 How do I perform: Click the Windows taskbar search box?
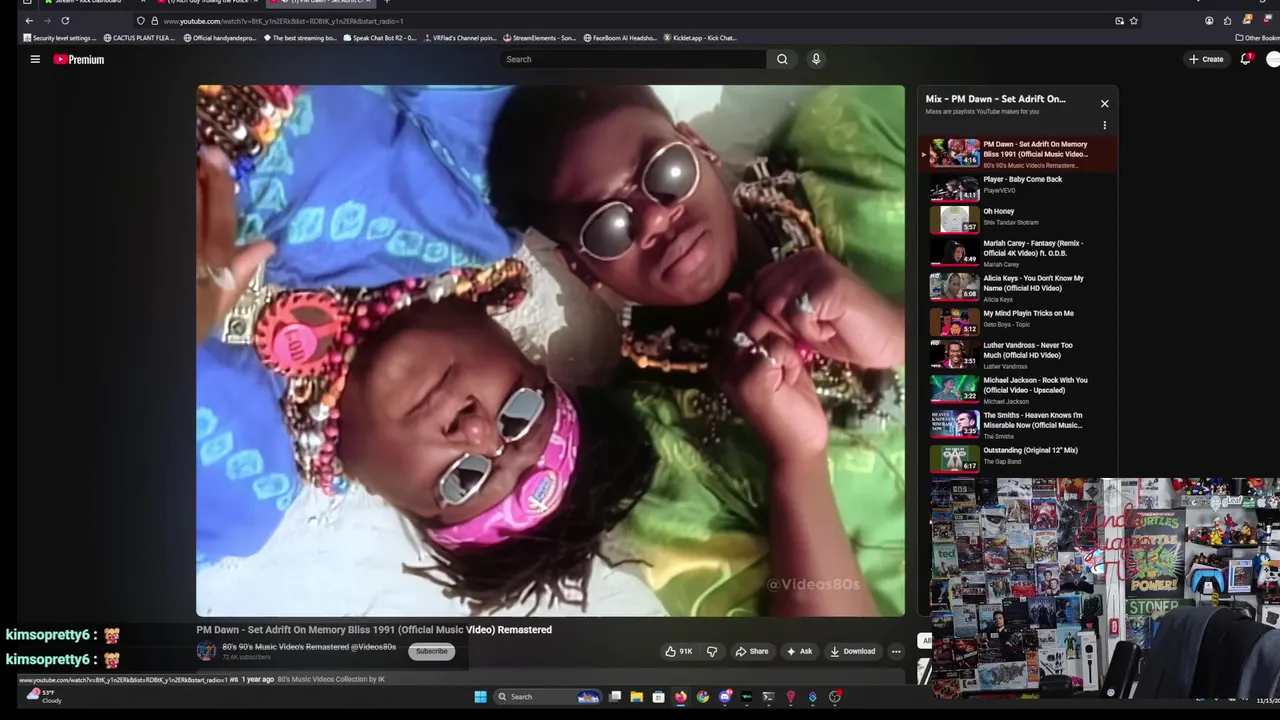coord(547,696)
